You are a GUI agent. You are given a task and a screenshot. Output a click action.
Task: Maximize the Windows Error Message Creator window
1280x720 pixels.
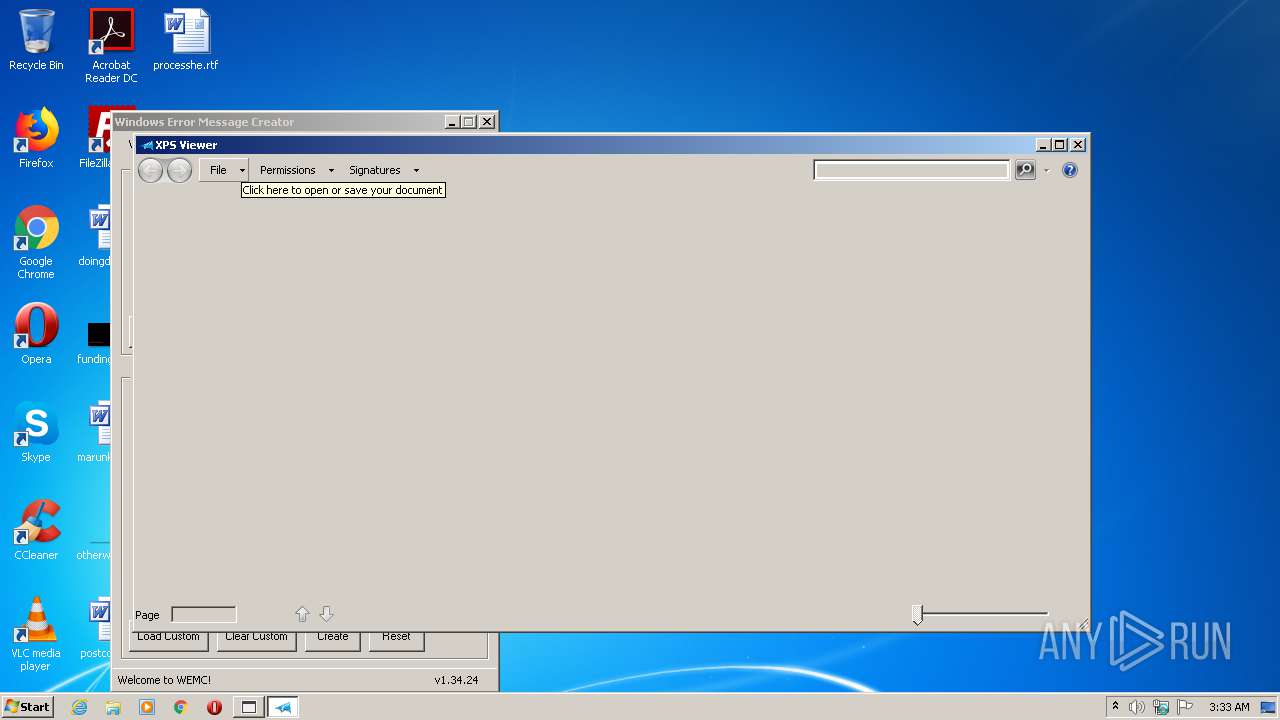468,122
